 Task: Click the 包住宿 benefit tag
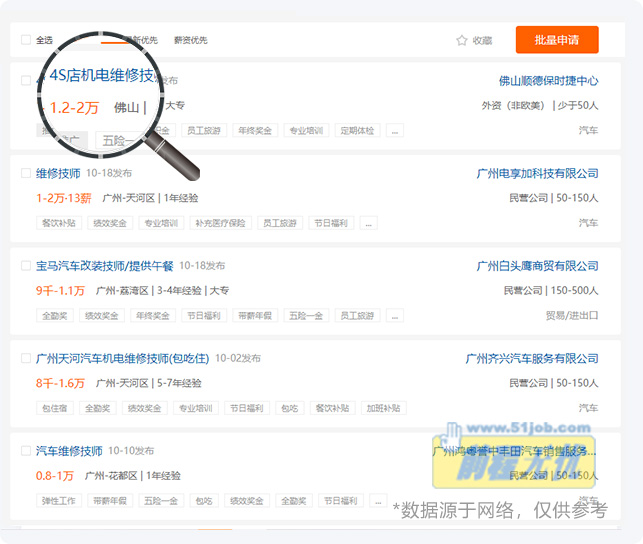tap(54, 408)
